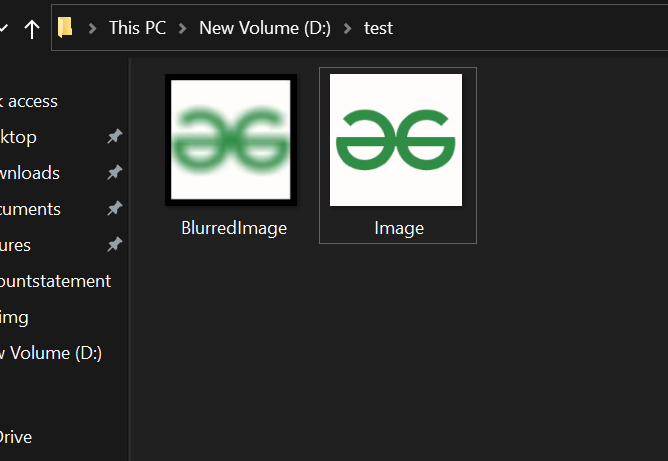Click the folder icon in address bar
The image size is (668, 461).
point(65,28)
